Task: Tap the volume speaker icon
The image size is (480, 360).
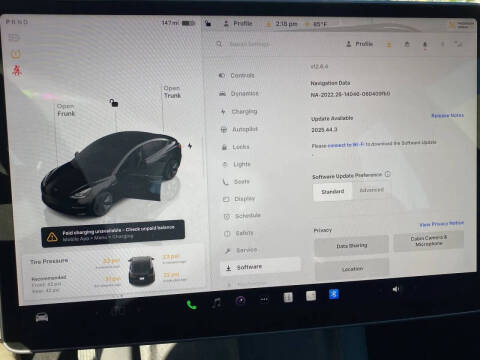Action: pos(396,289)
